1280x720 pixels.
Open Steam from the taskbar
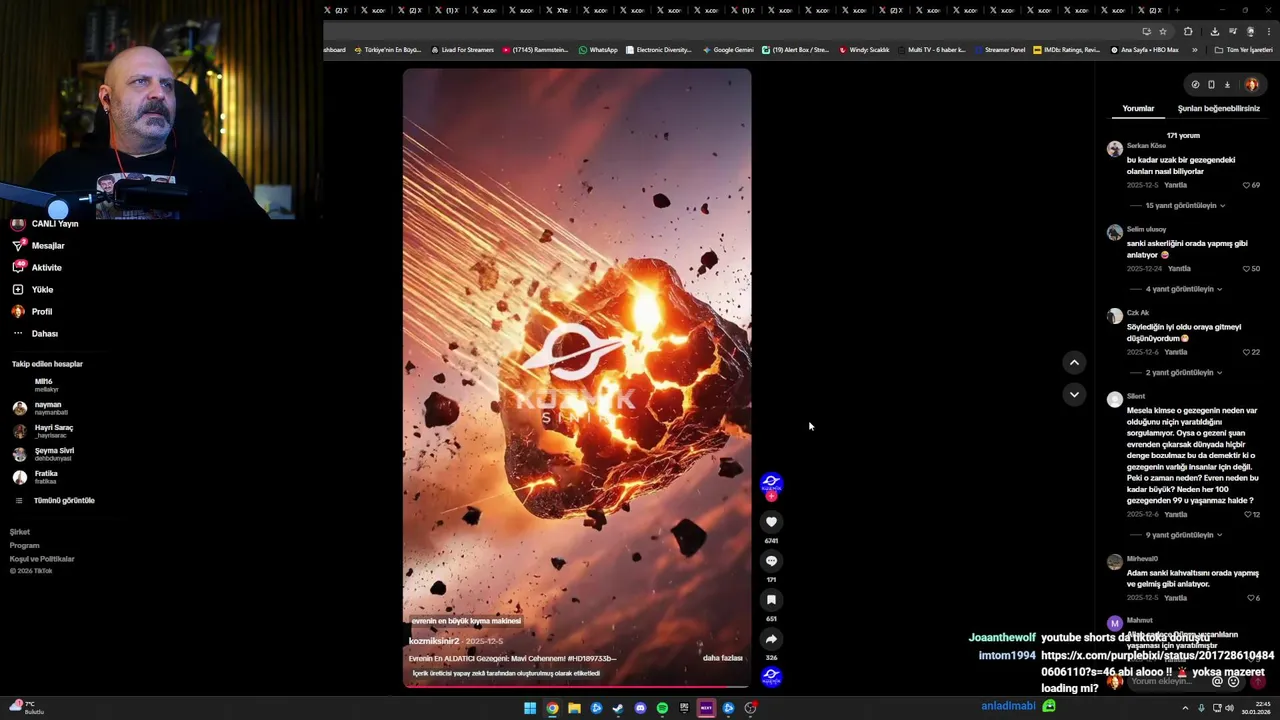coord(618,708)
